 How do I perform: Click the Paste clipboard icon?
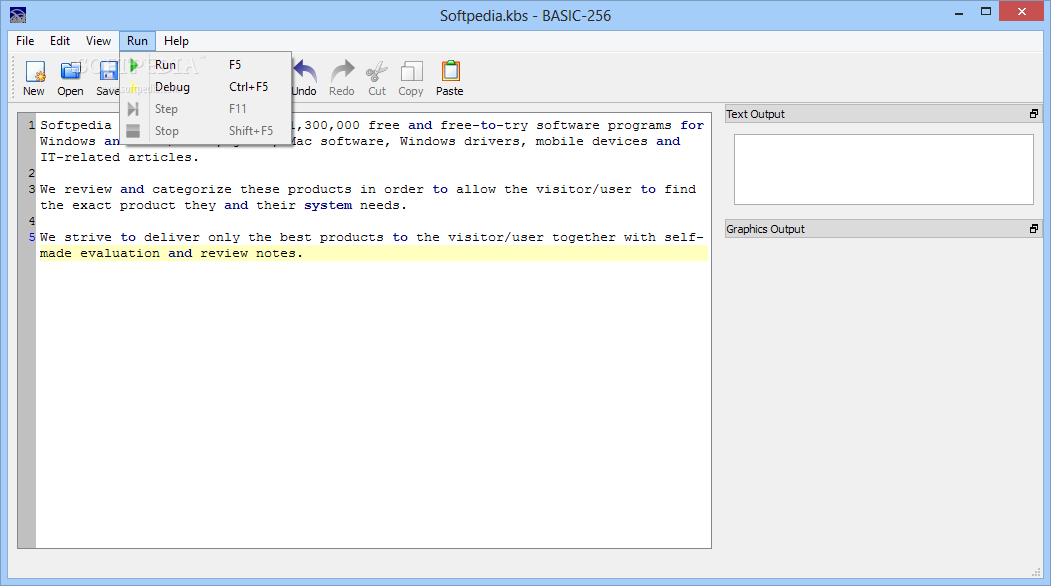tap(450, 71)
